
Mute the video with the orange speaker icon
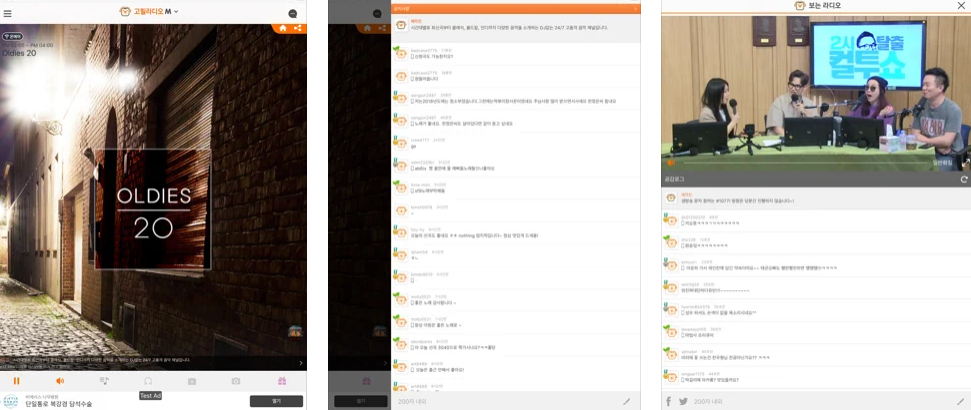coord(671,163)
